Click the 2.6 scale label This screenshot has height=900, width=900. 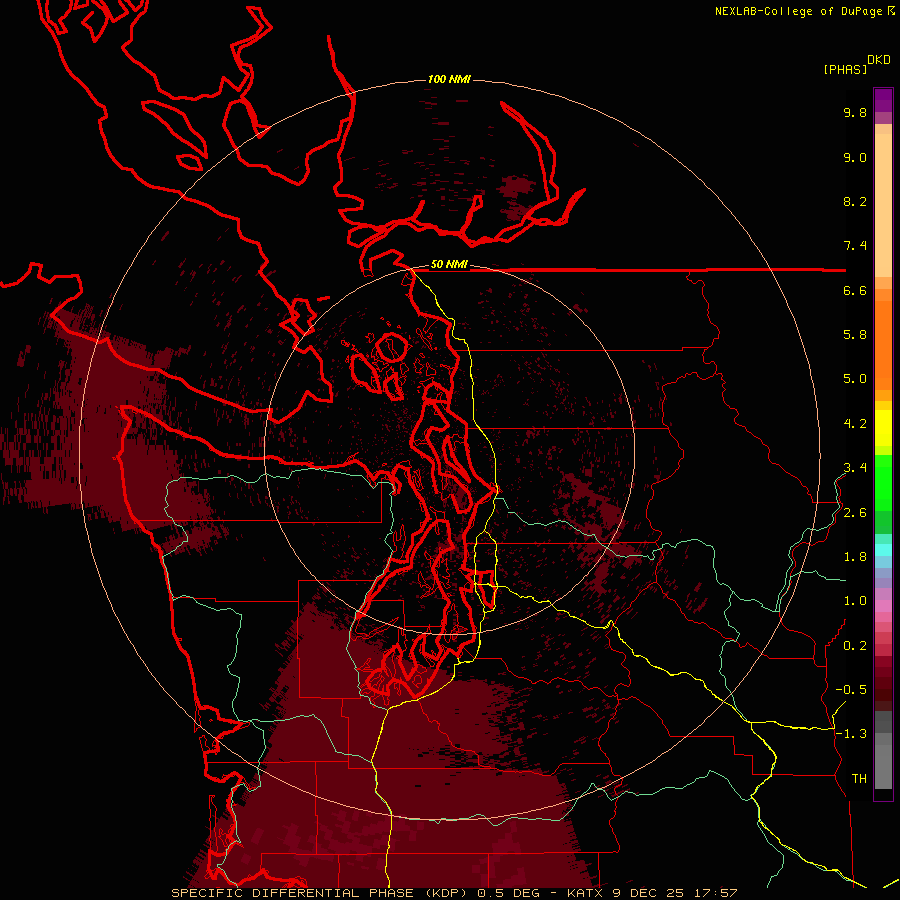point(855,513)
